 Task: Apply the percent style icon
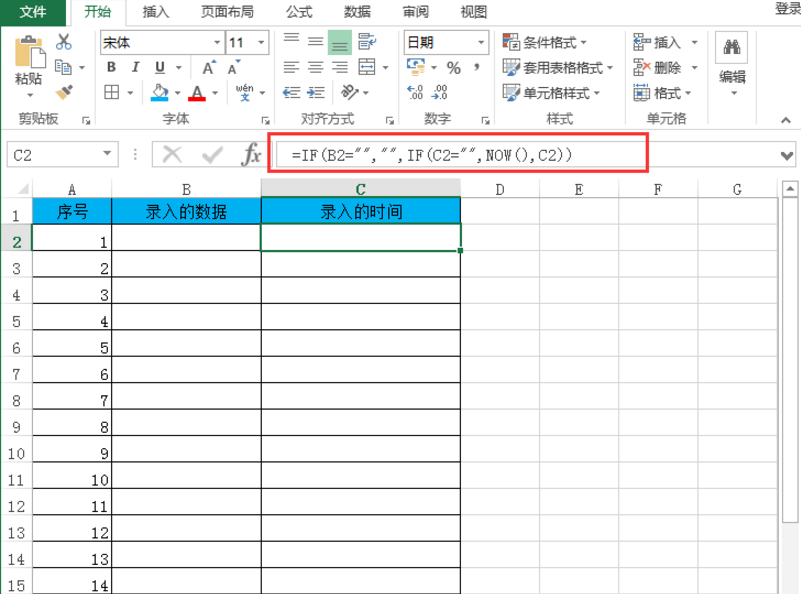coord(455,67)
